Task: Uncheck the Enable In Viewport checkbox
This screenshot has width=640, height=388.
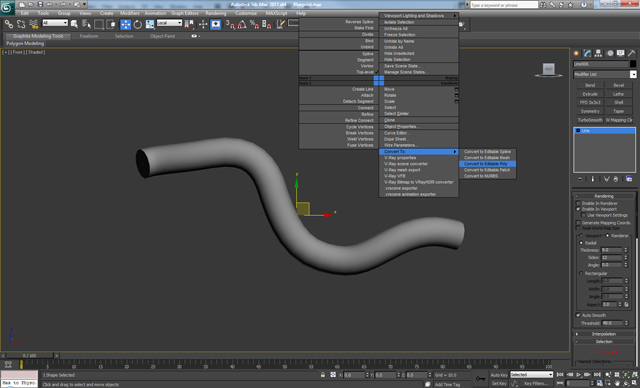Action: point(578,209)
